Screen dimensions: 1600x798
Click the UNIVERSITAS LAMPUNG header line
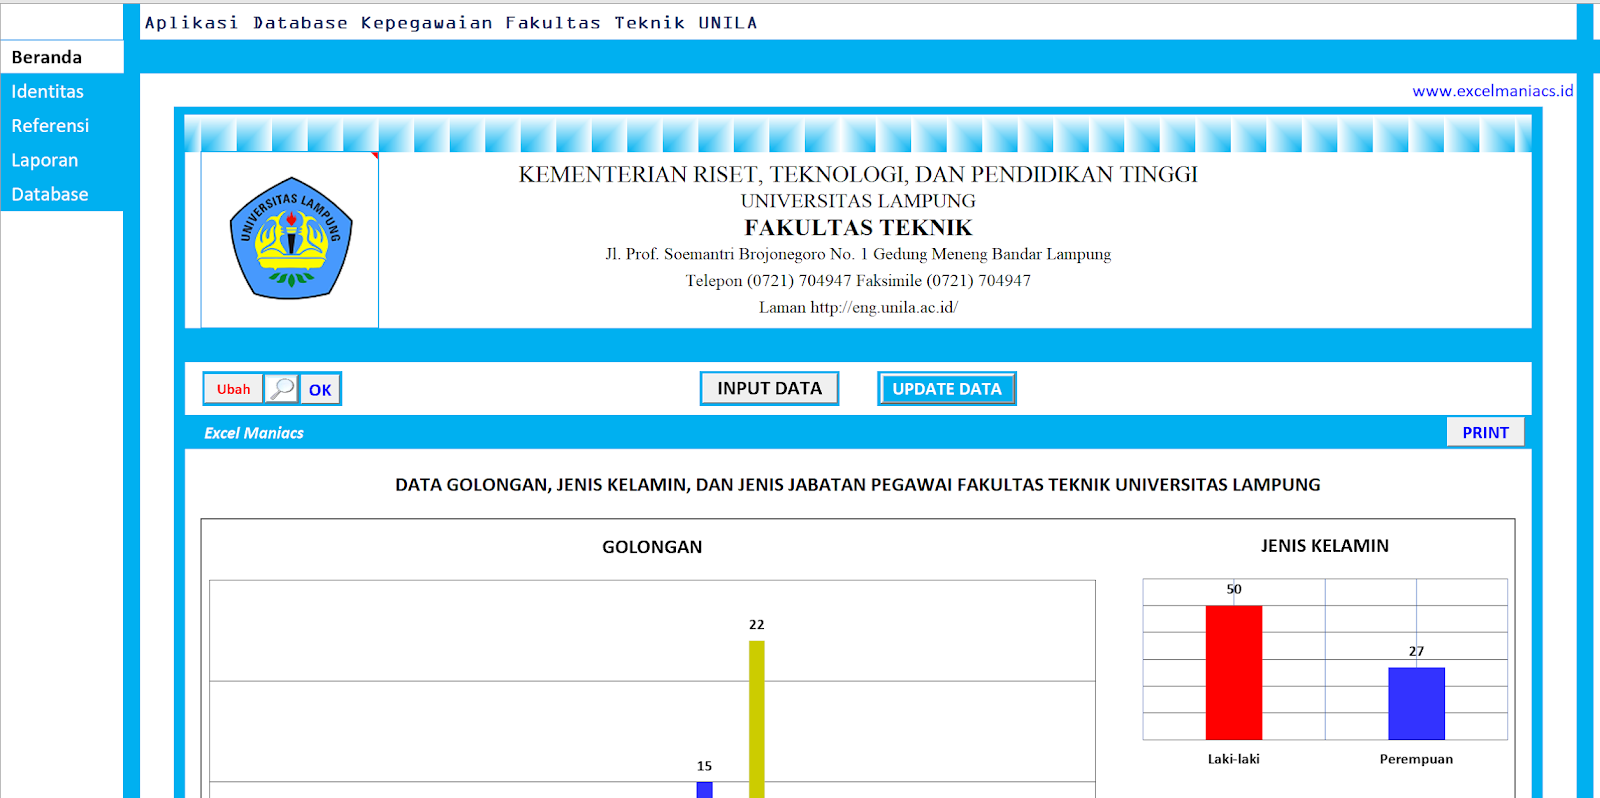[x=858, y=201]
